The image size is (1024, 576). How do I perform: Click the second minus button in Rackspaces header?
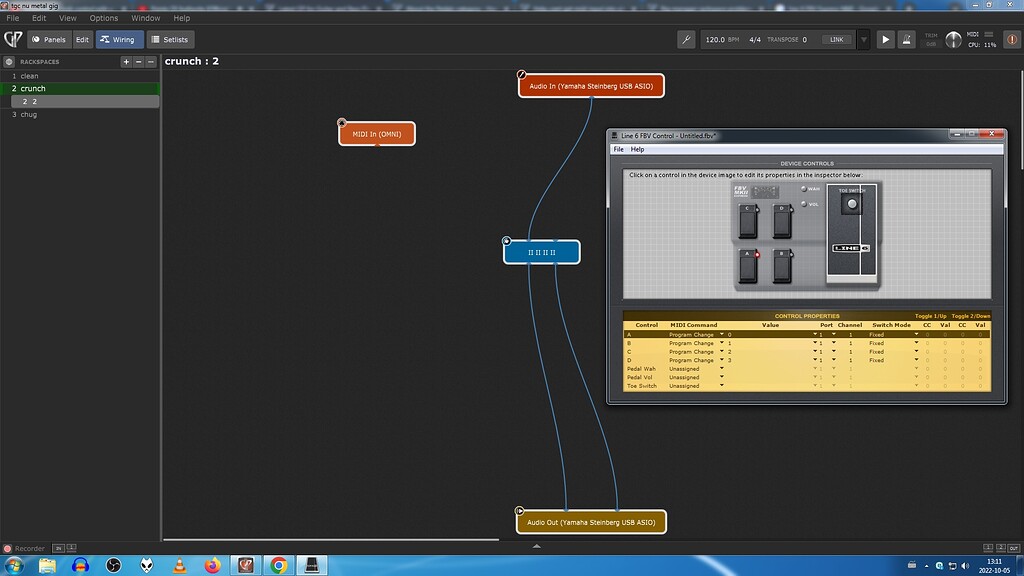151,61
